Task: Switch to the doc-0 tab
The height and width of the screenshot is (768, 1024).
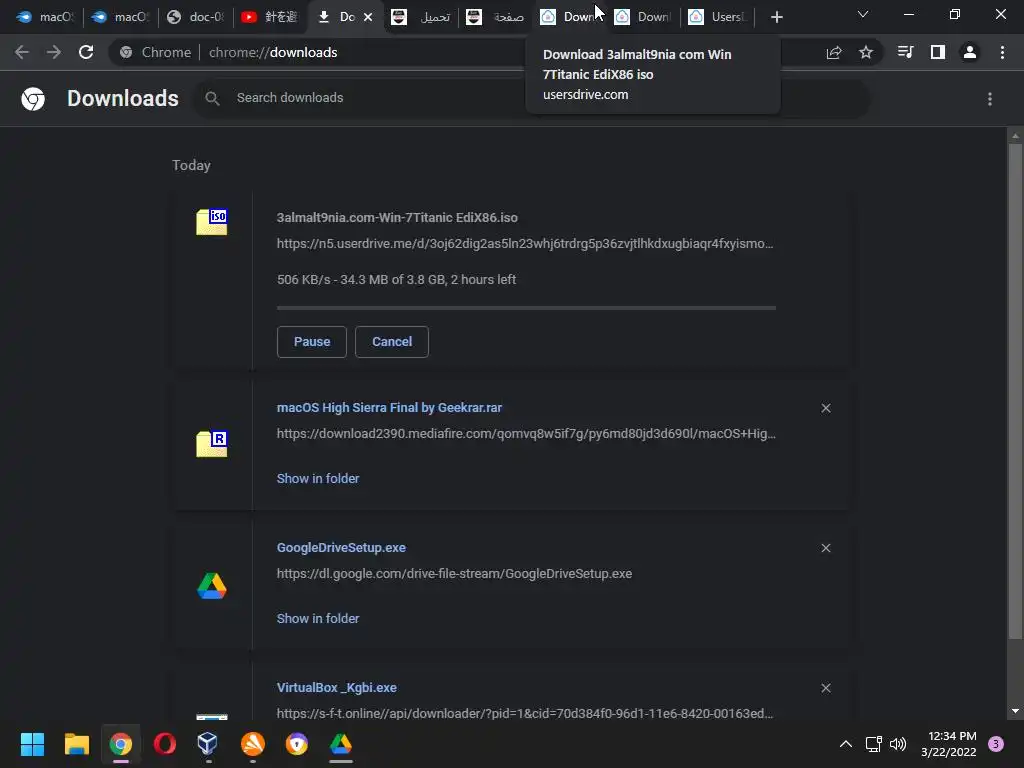Action: (x=196, y=17)
